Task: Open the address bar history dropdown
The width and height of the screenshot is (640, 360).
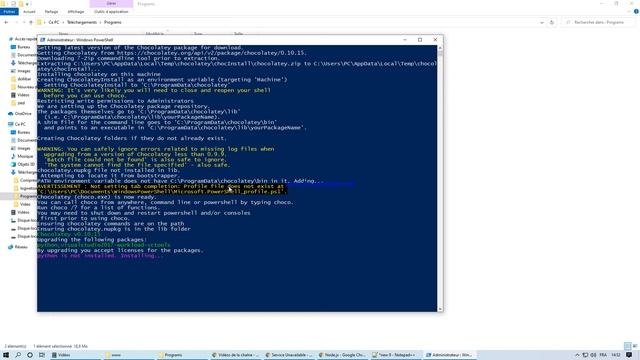Action: (x=542, y=22)
